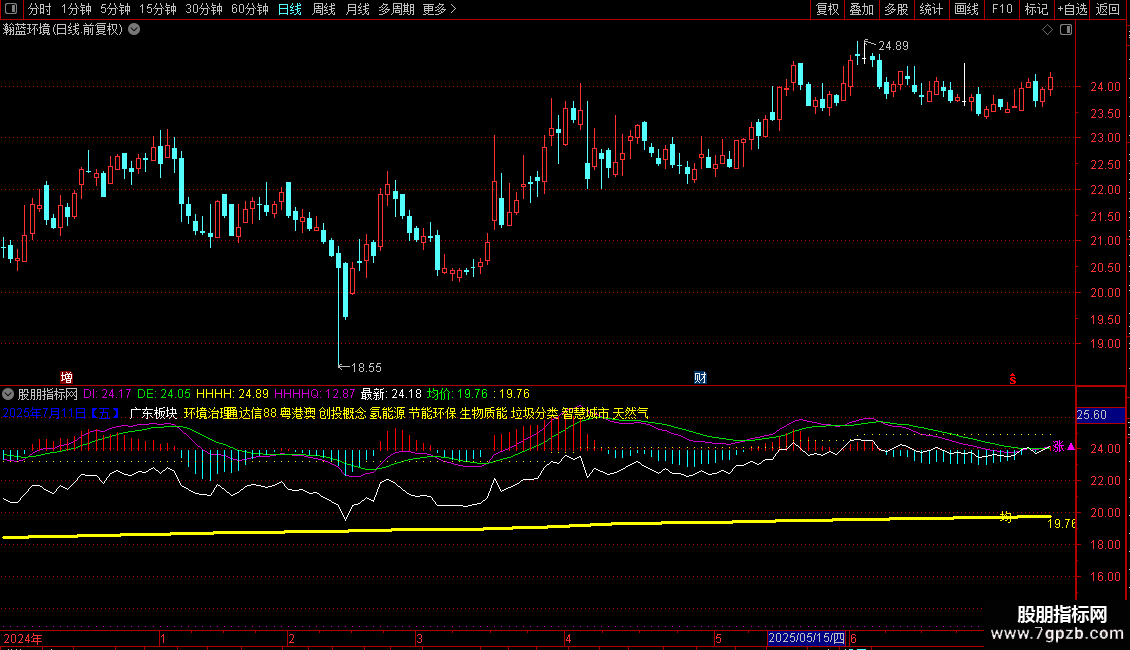Select the 月线 monthly chart tab
Viewport: 1130px width, 650px height.
click(357, 9)
